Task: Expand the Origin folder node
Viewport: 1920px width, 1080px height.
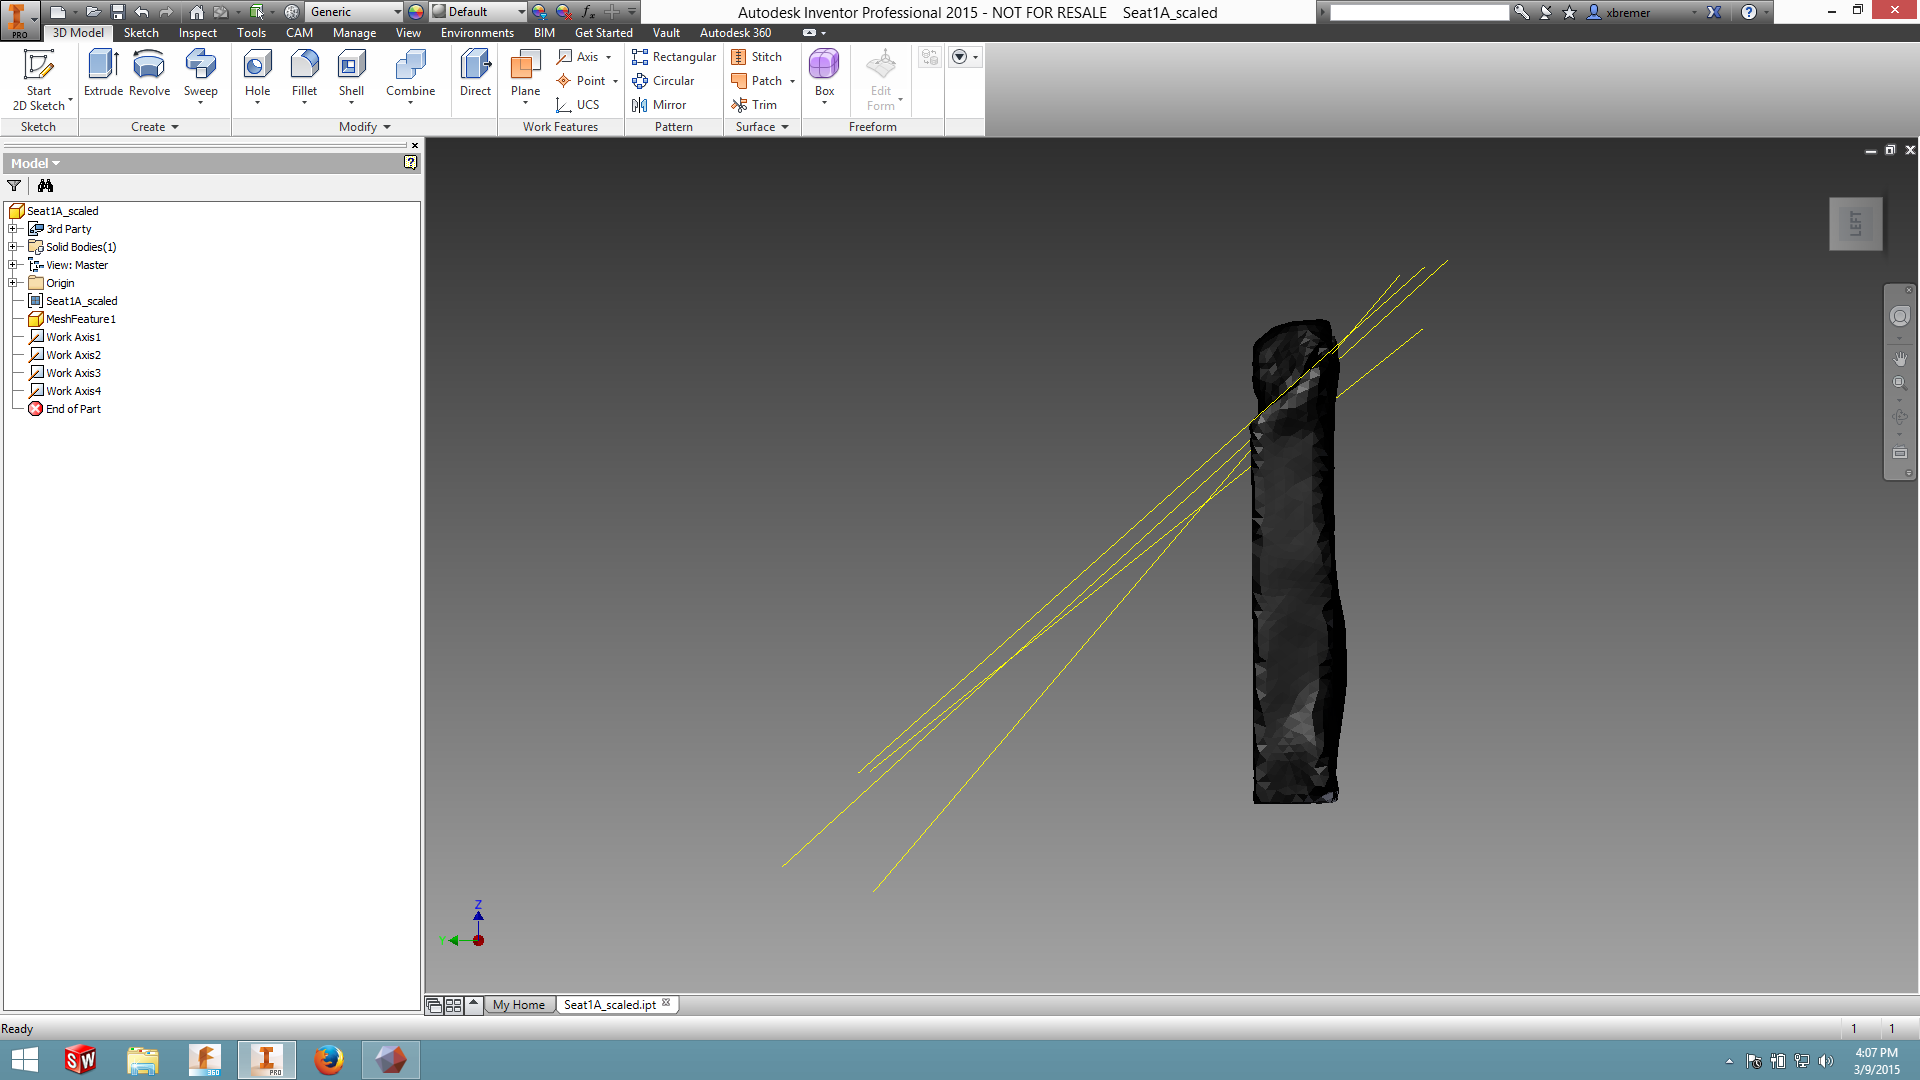Action: click(x=13, y=283)
